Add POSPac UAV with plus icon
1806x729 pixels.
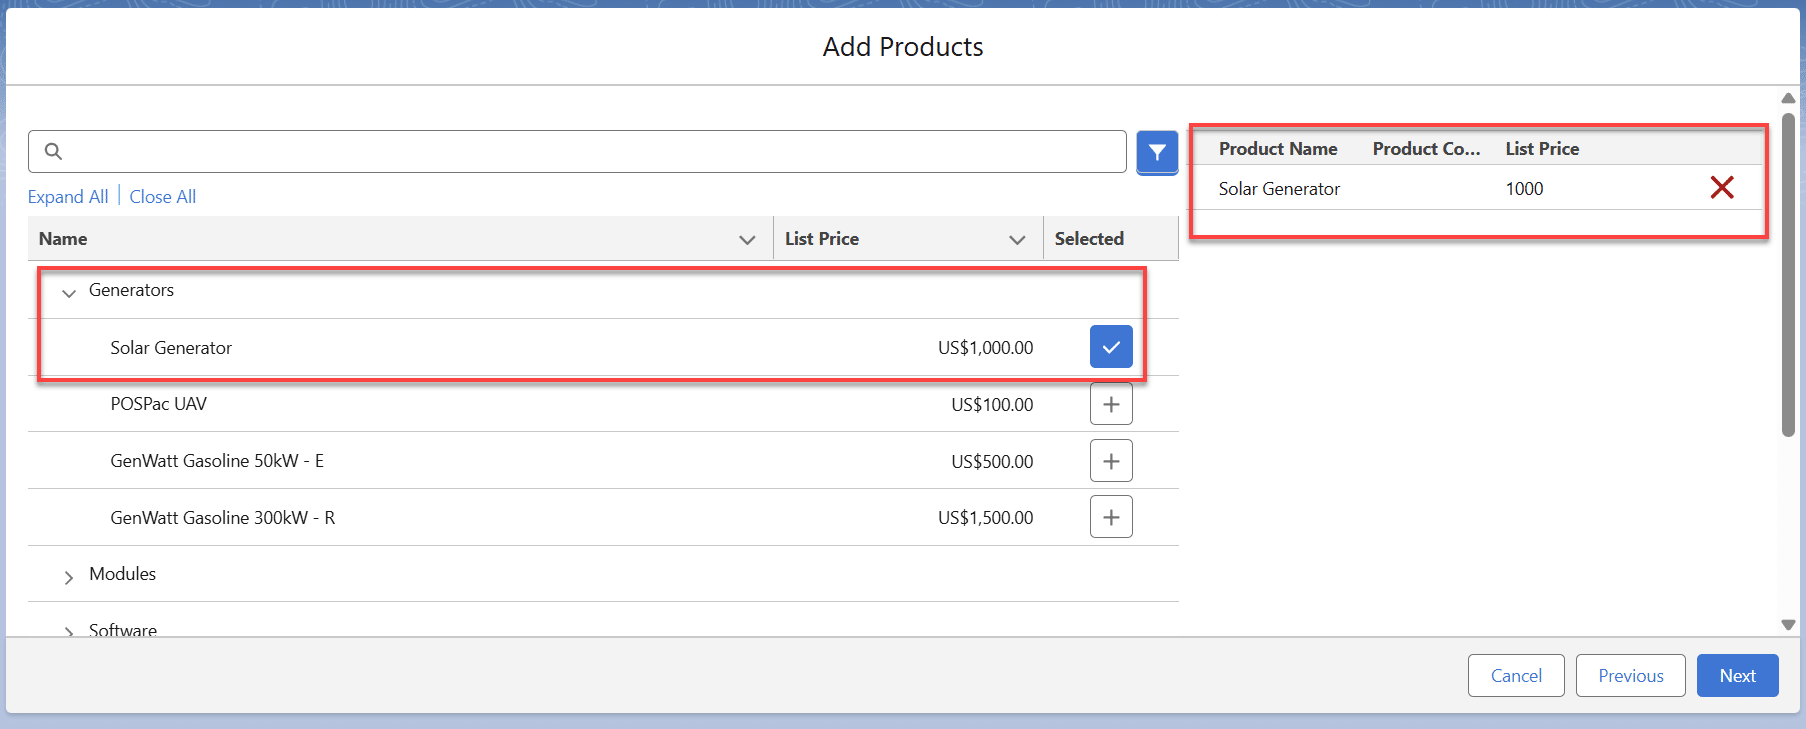(x=1110, y=404)
